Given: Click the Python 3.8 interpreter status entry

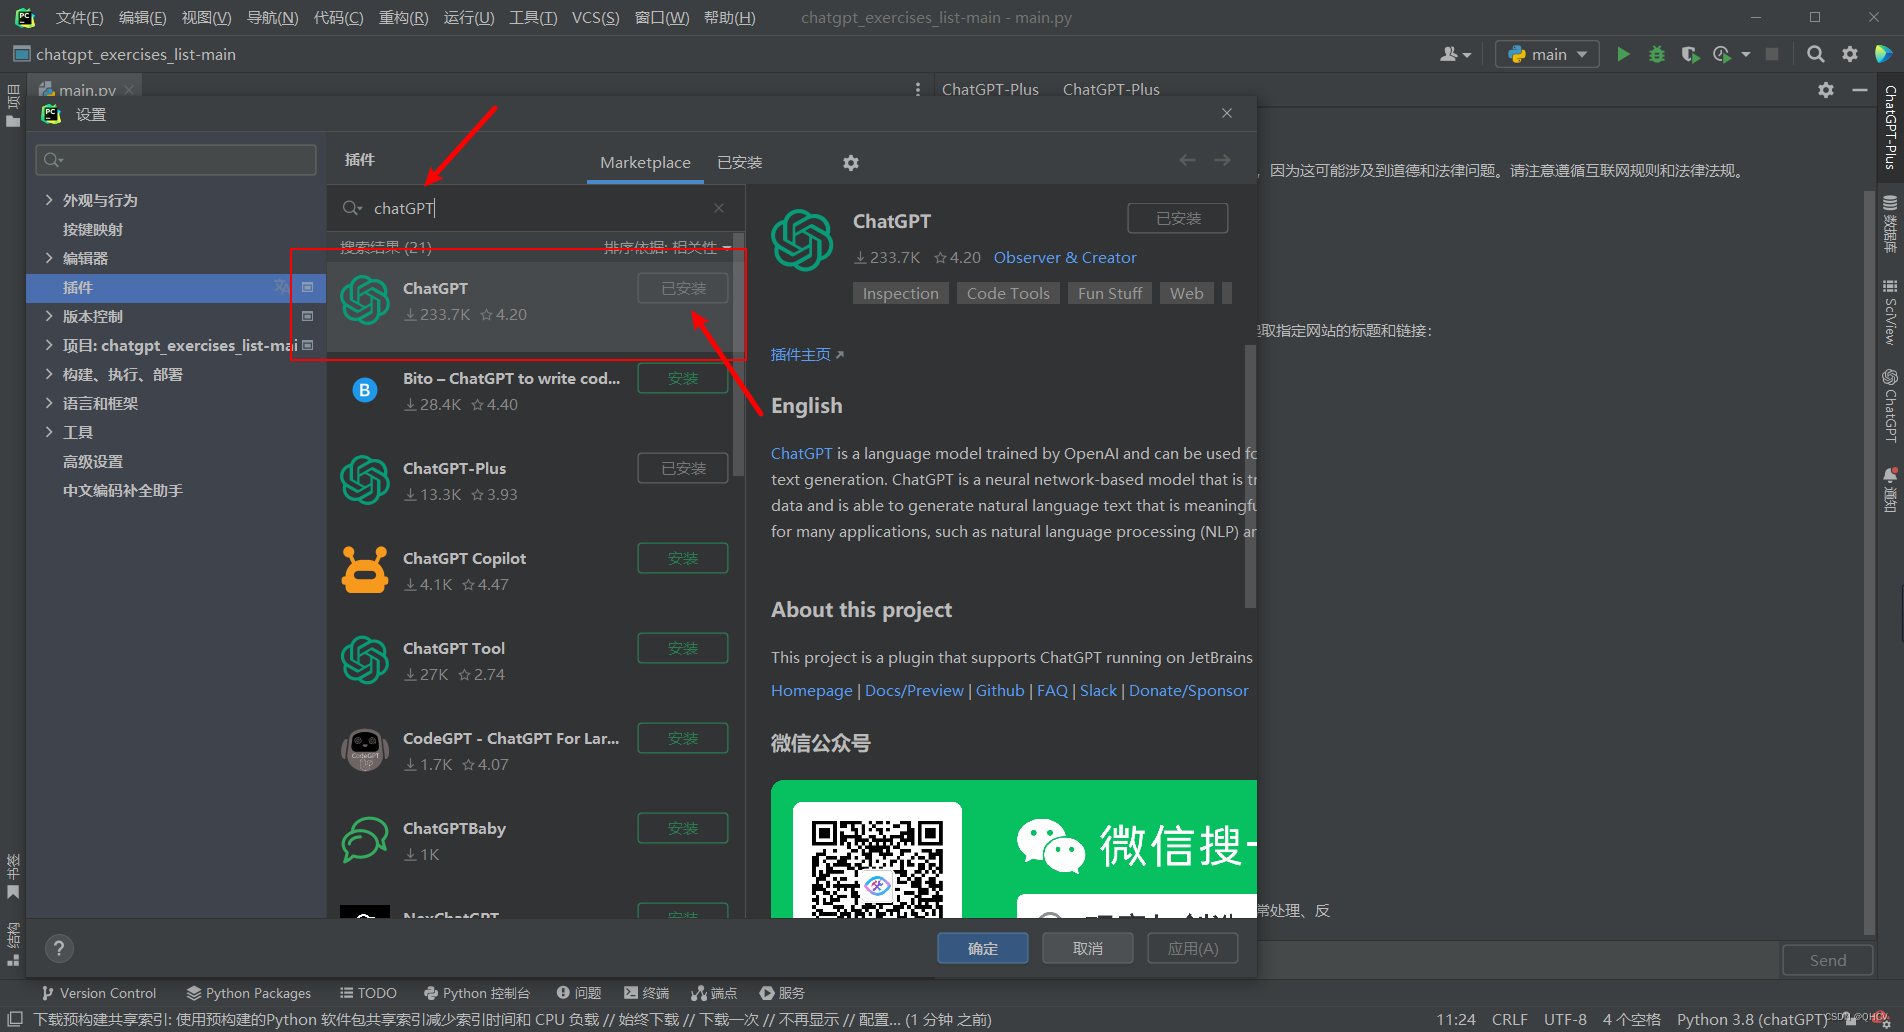Looking at the screenshot, I should (x=1753, y=1019).
